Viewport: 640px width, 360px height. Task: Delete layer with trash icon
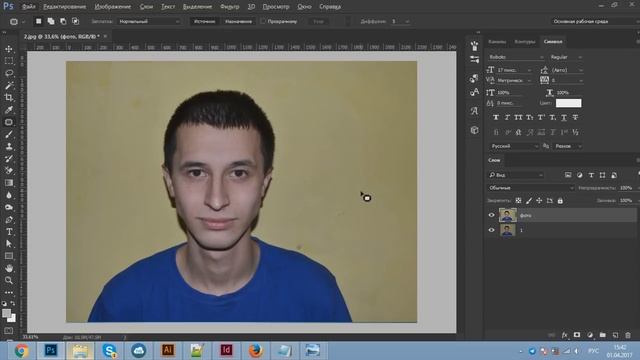(628, 335)
